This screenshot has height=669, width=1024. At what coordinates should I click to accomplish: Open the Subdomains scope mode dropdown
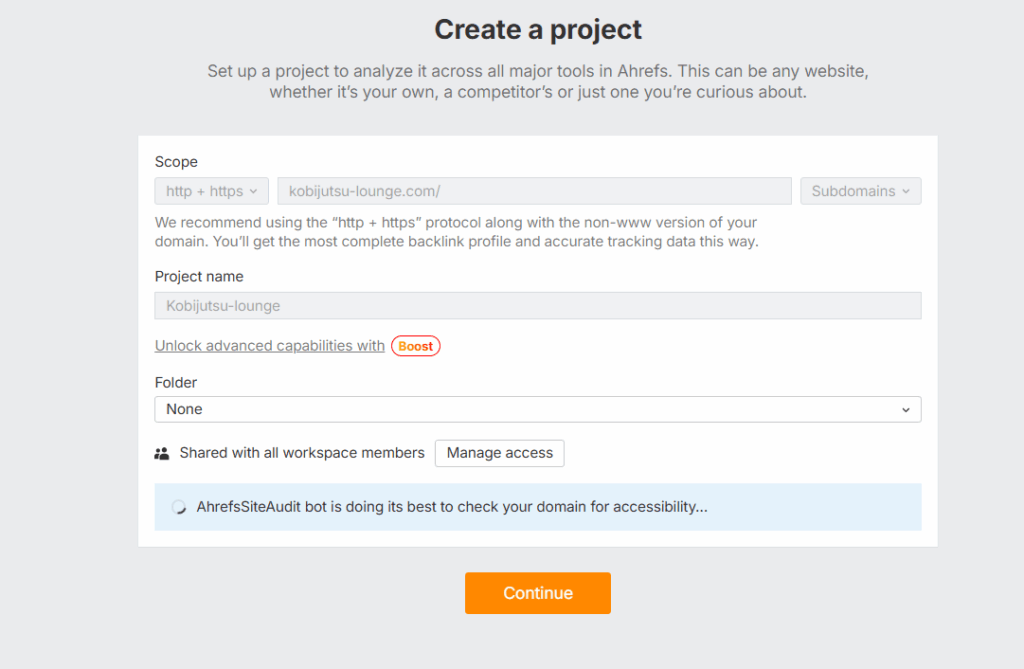860,191
